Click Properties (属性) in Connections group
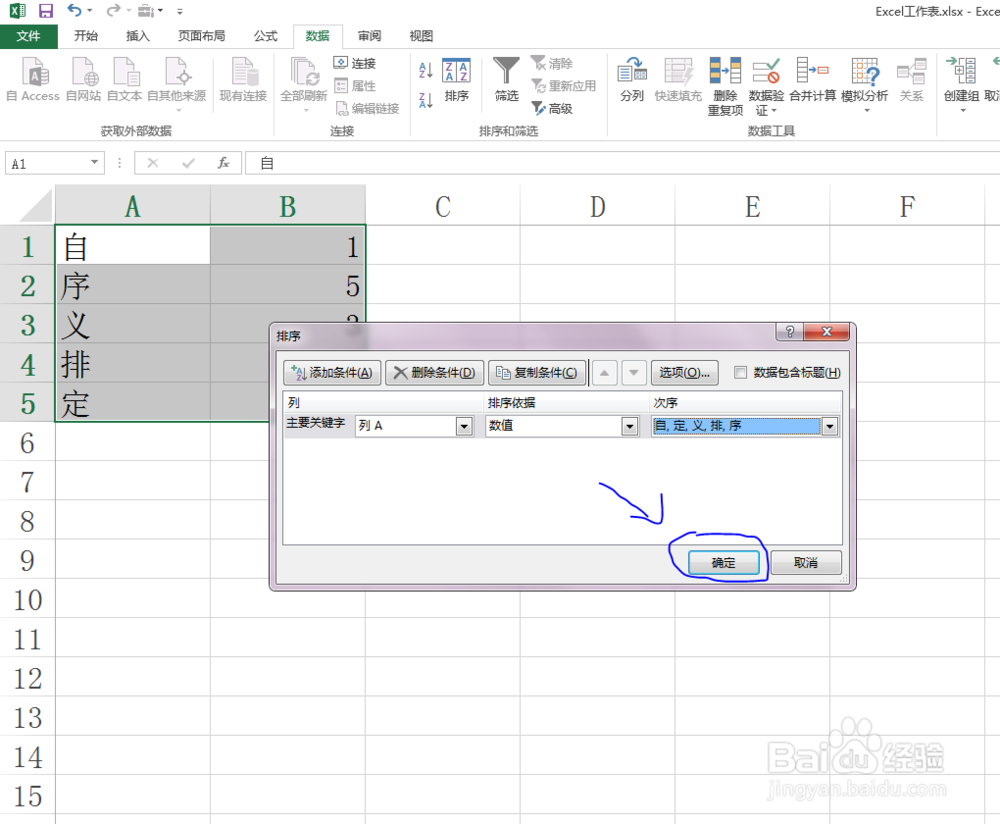The width and height of the screenshot is (1000, 824). 355,85
